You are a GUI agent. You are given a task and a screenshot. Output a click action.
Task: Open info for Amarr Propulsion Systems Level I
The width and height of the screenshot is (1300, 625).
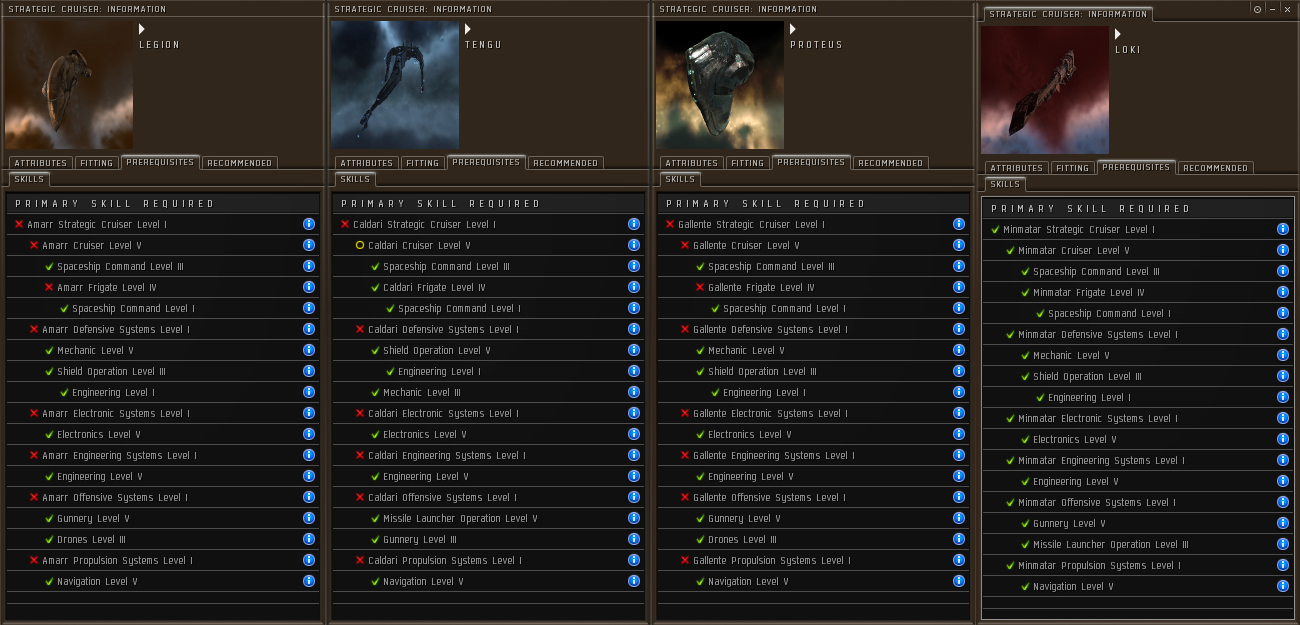click(x=308, y=560)
